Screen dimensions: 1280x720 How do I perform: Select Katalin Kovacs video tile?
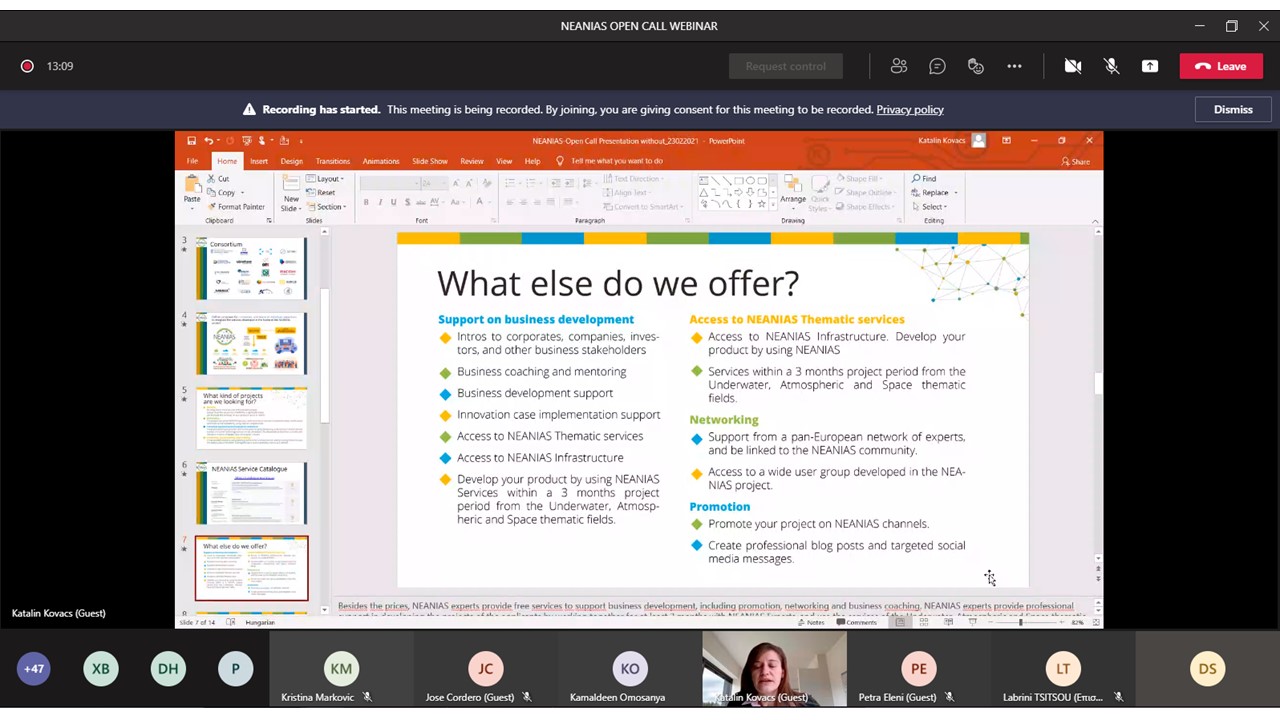774,669
